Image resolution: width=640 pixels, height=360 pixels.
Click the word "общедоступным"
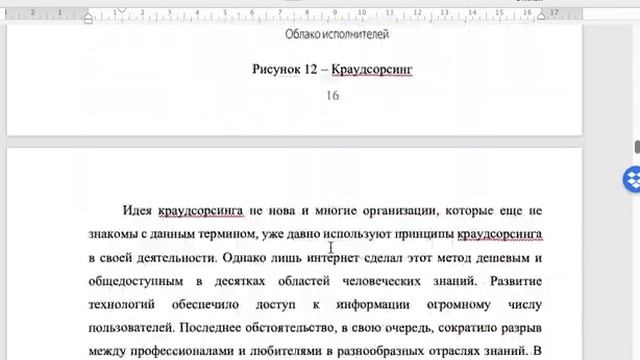click(x=136, y=282)
